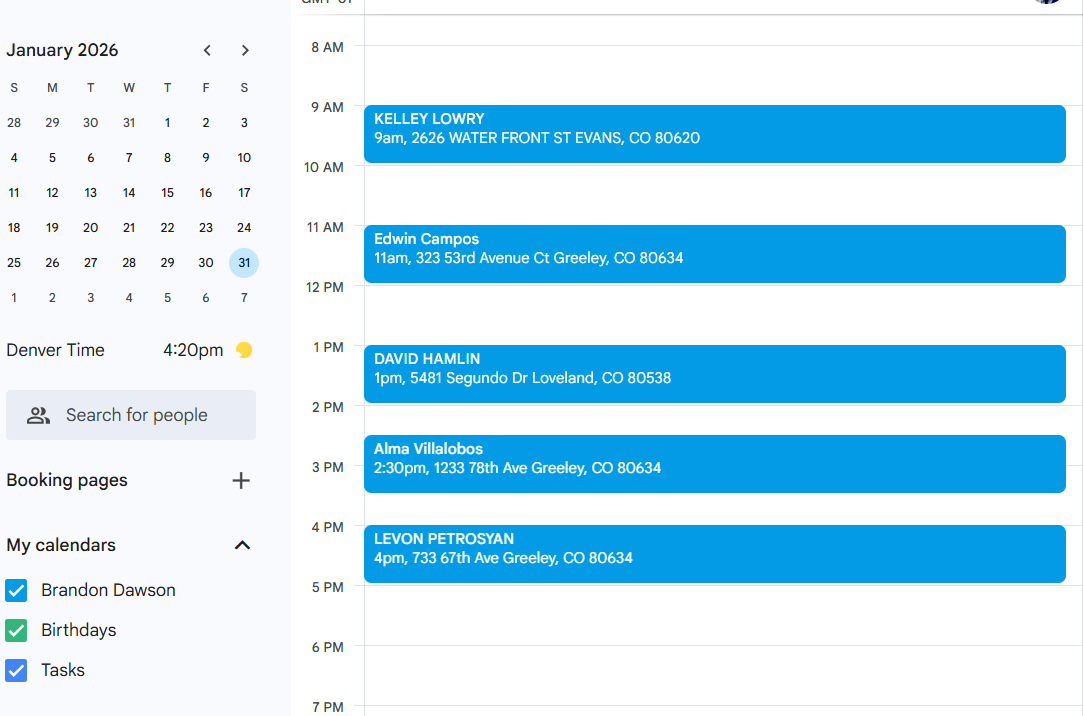Select the DAVID HAMLIN 1pm event
The width and height of the screenshot is (1083, 716).
coord(714,373)
